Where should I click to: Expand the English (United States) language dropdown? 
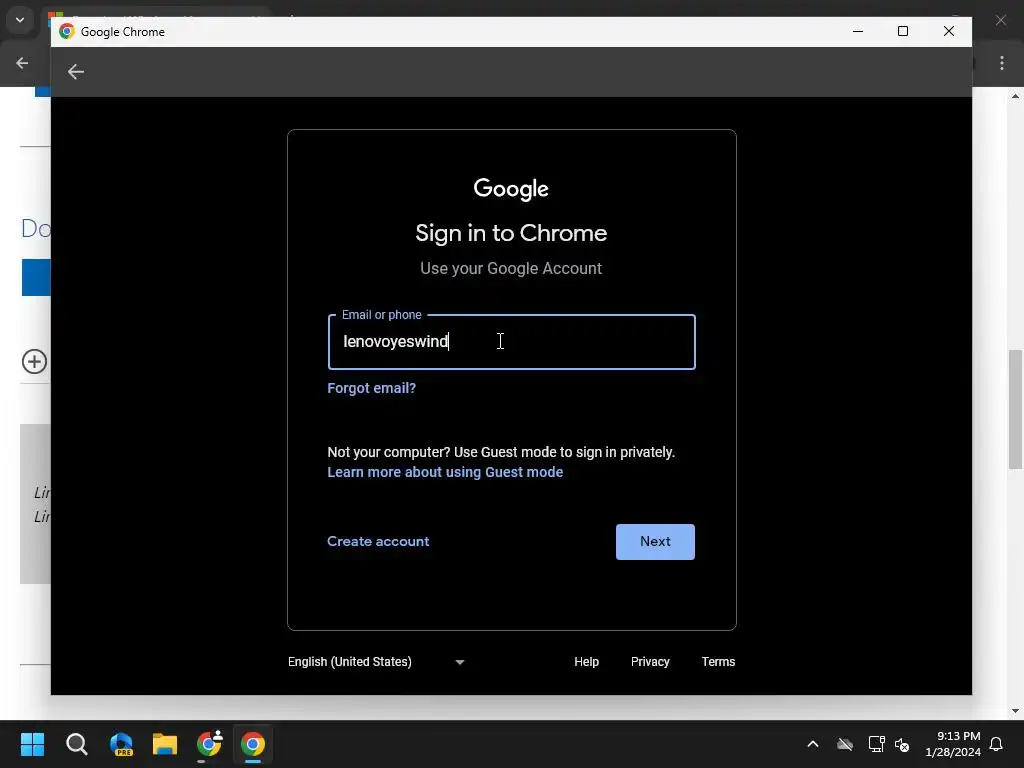[x=376, y=662]
